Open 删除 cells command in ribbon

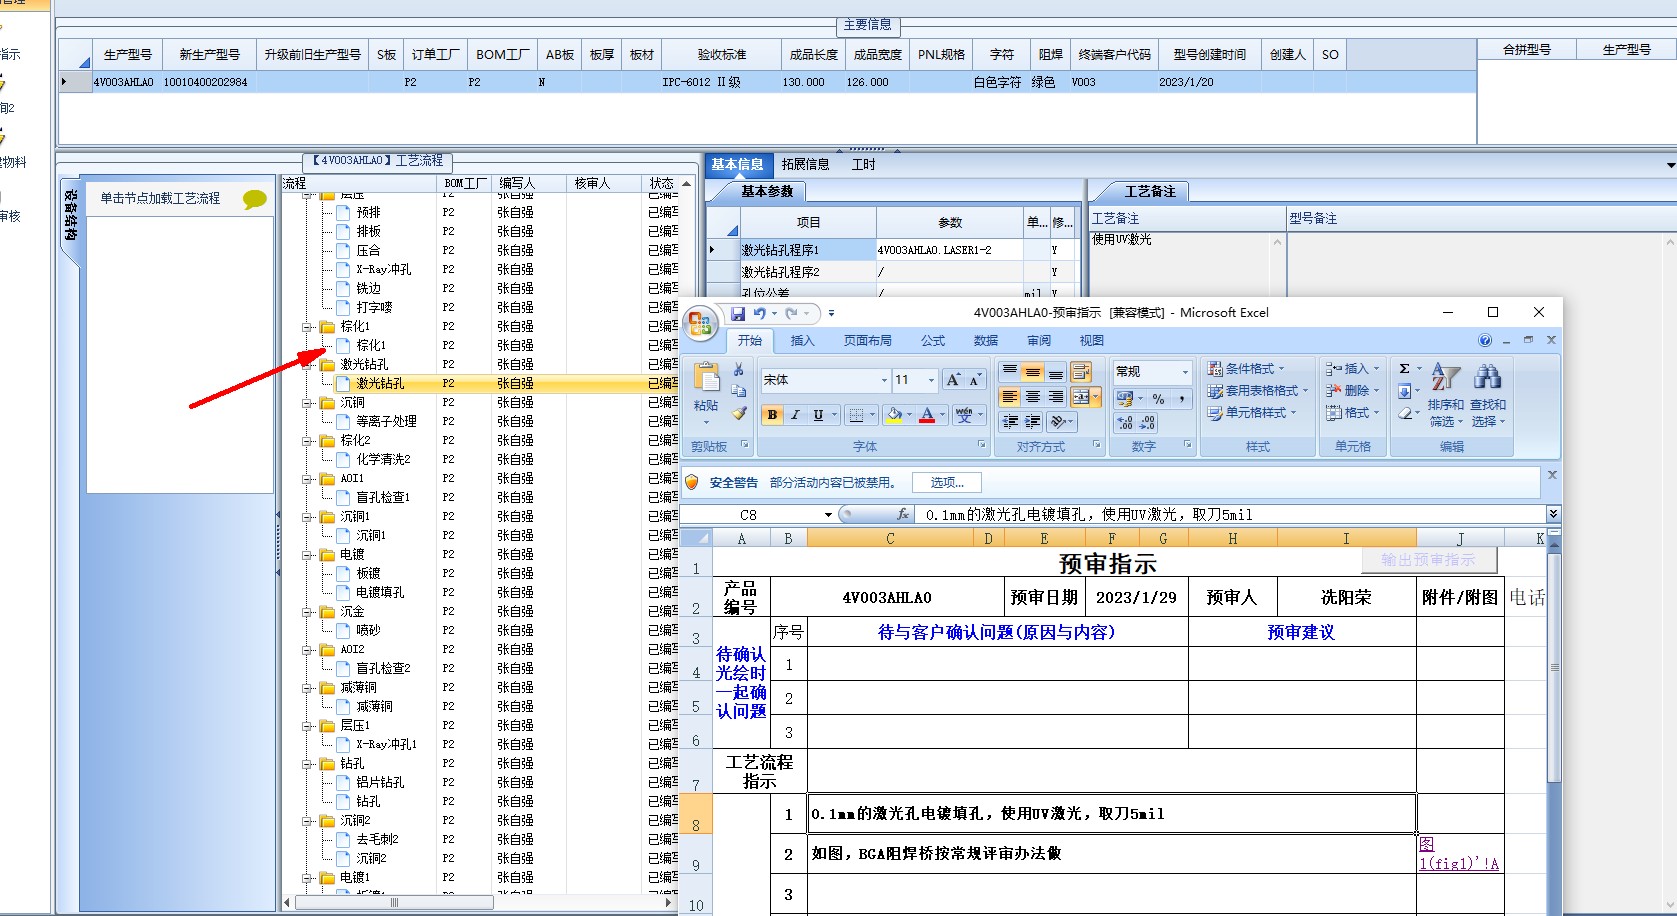pyautogui.click(x=1353, y=391)
